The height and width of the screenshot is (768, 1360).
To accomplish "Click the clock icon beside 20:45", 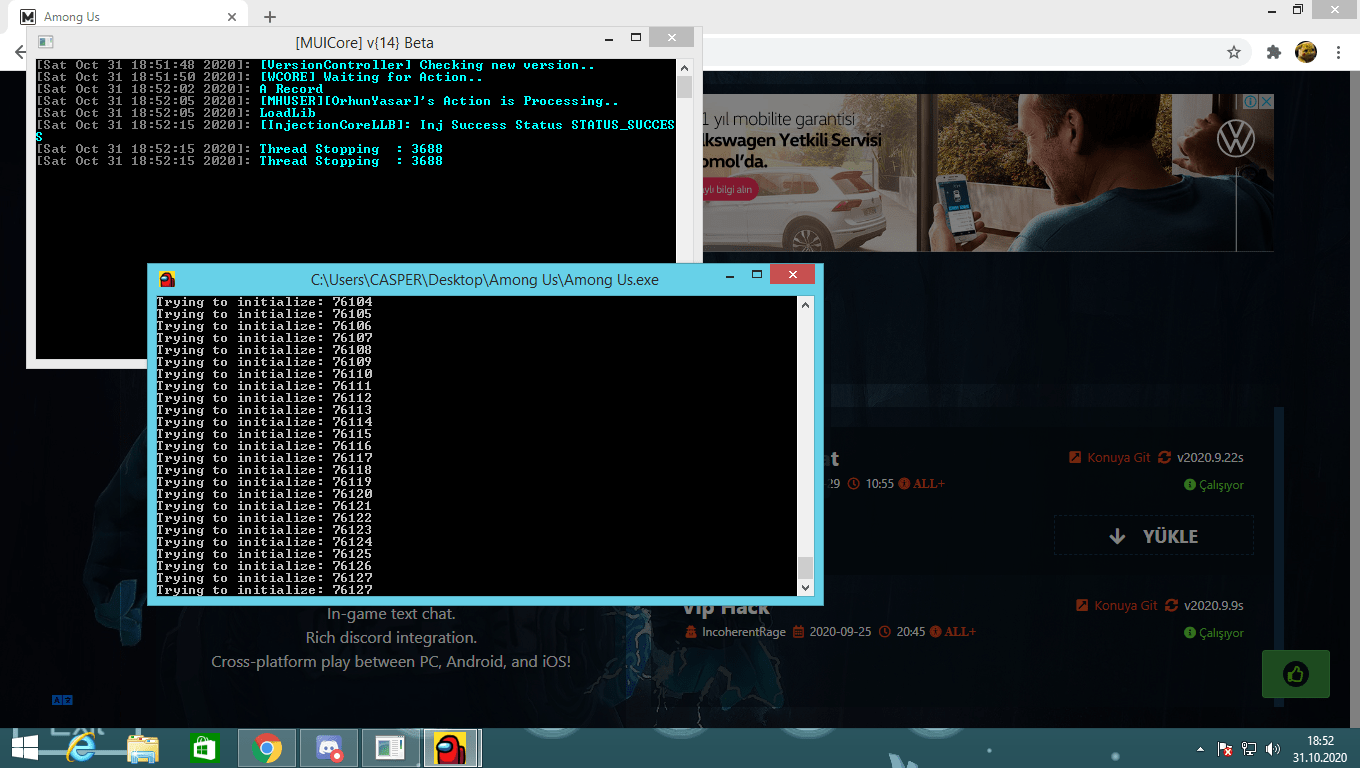I will pos(885,632).
